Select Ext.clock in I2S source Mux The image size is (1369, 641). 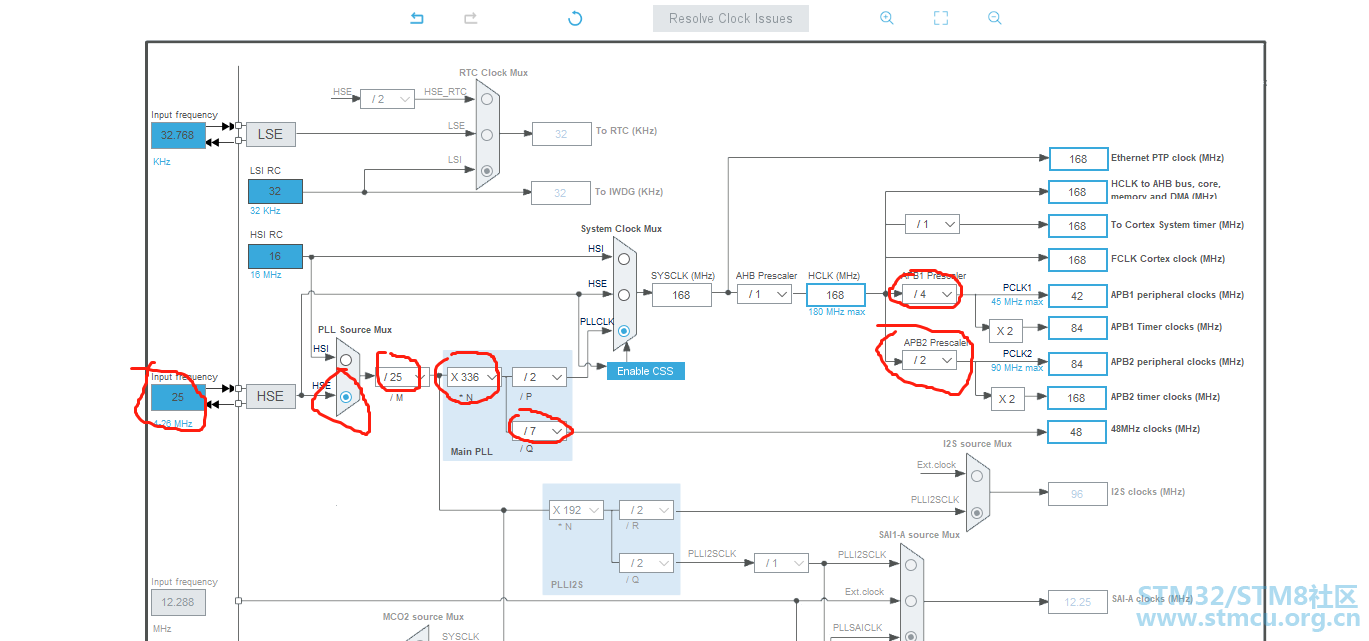coord(977,475)
